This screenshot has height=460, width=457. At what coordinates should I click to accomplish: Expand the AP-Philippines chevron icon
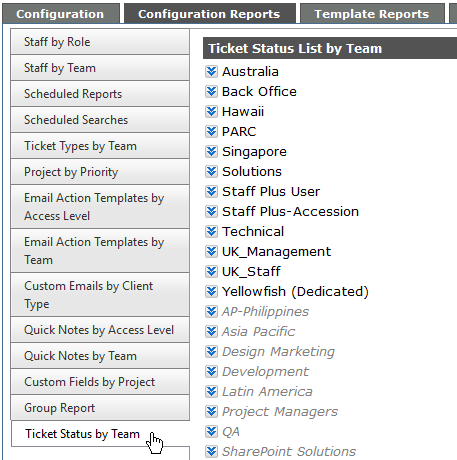[x=211, y=311]
